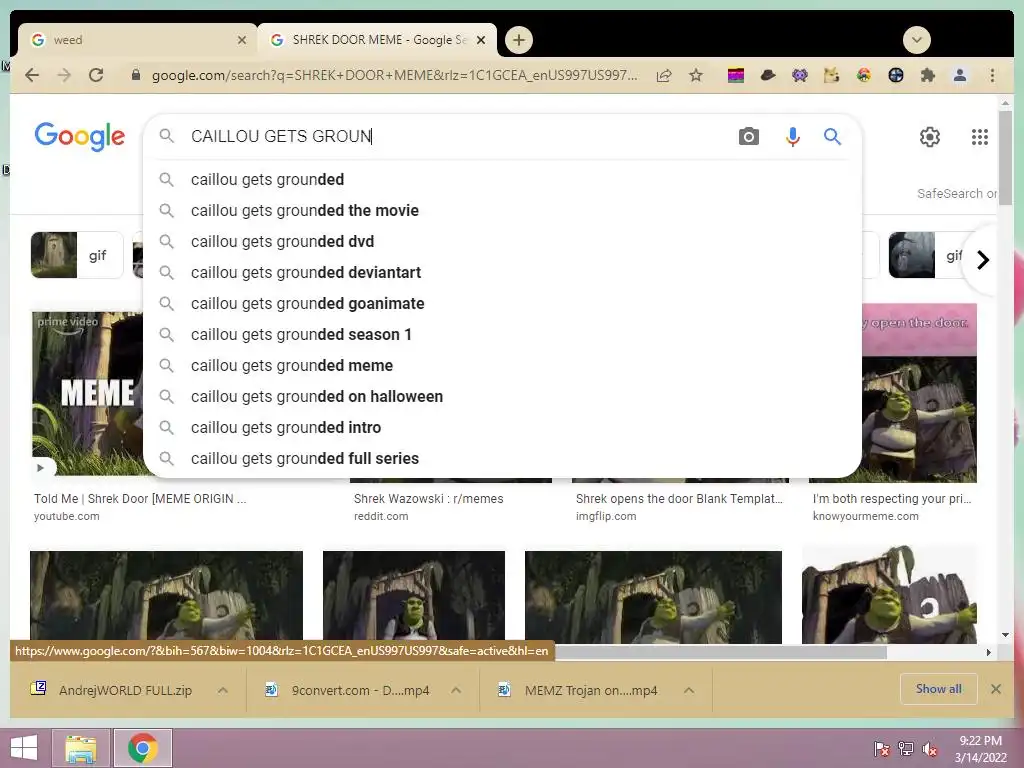This screenshot has width=1024, height=768.
Task: Open the MEMZ Trojan mp4 download
Action: (580, 690)
